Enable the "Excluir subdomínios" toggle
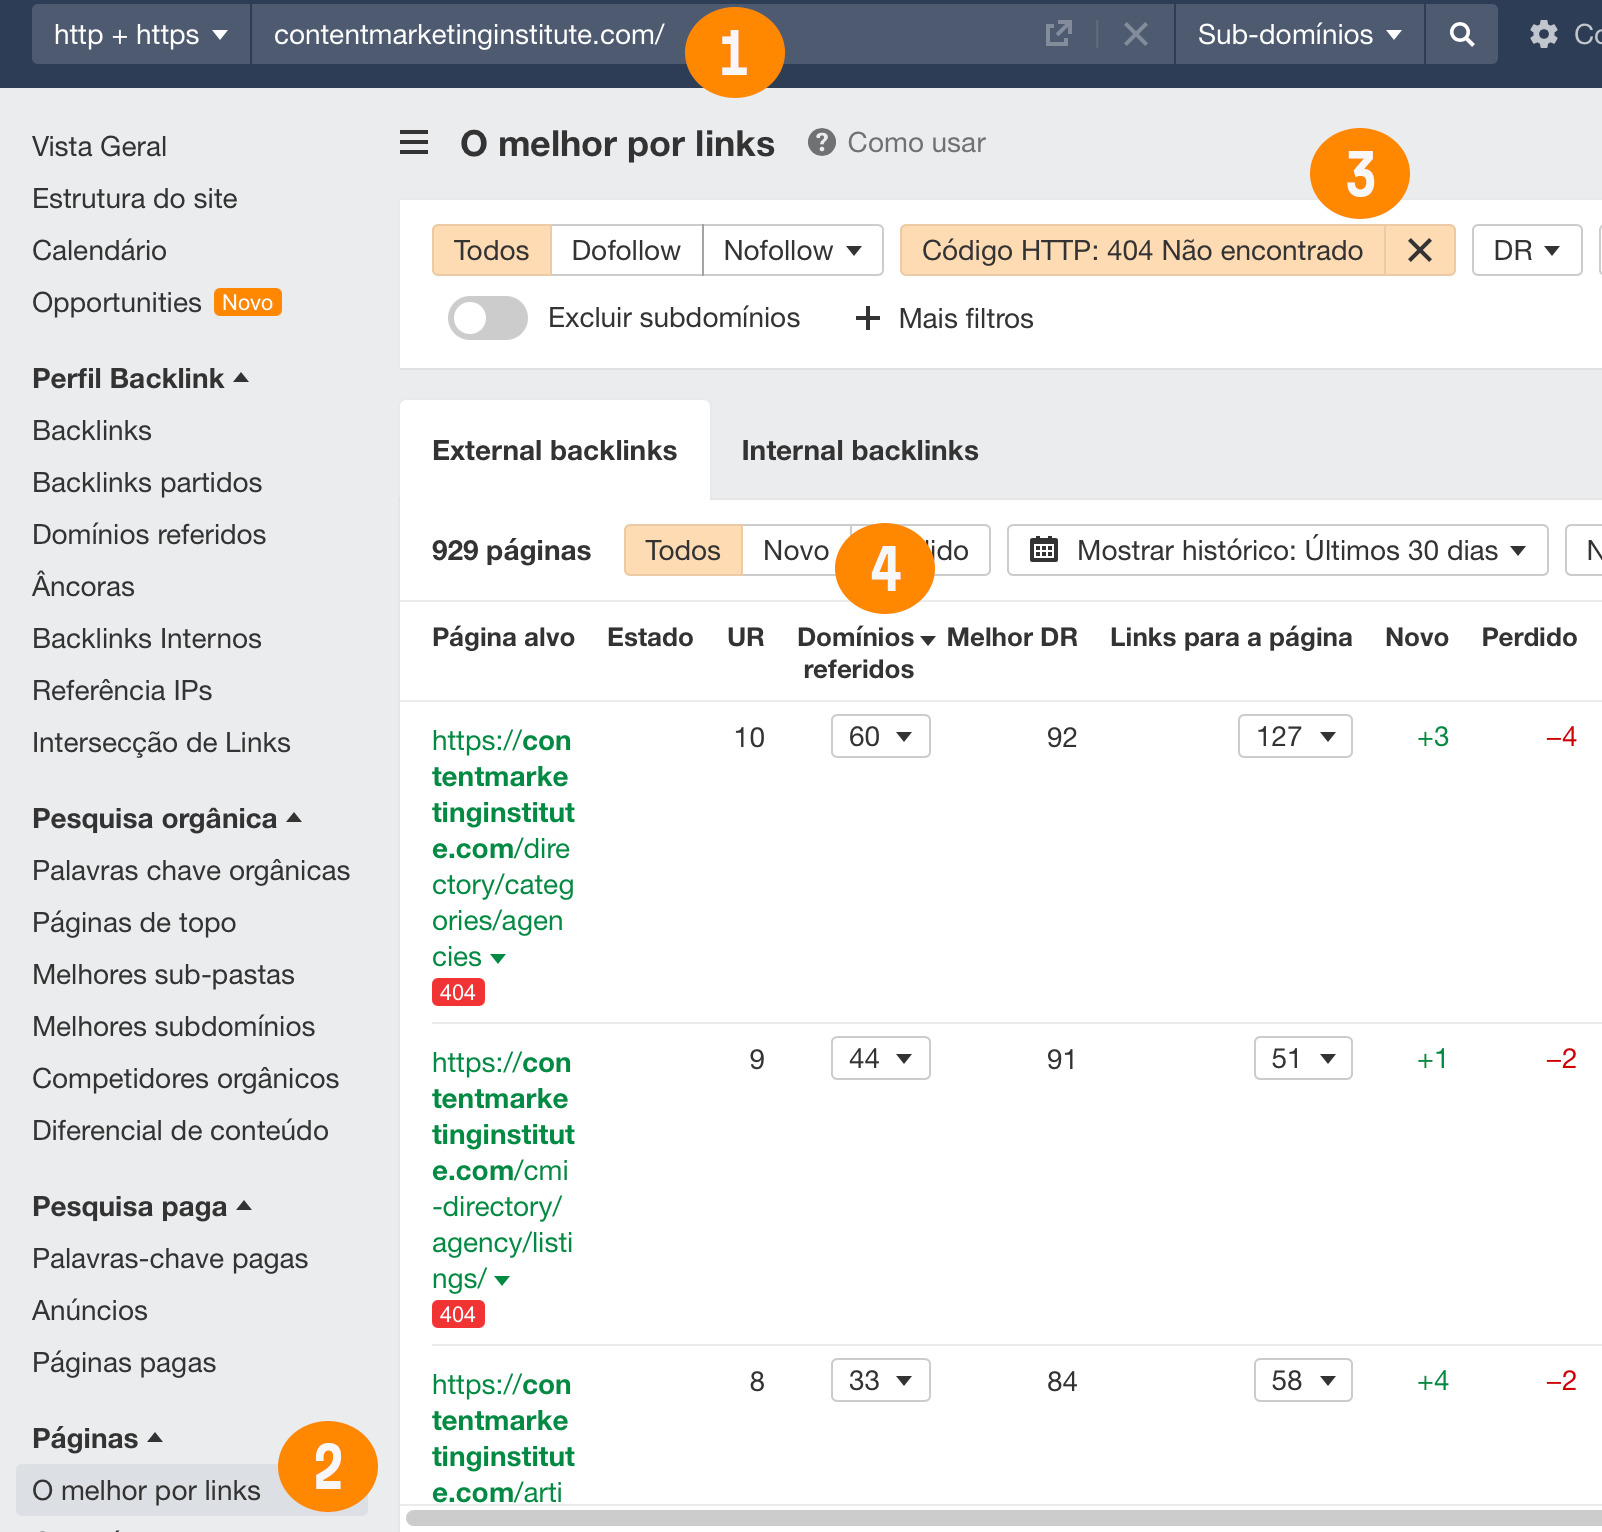The height and width of the screenshot is (1532, 1602). (487, 318)
